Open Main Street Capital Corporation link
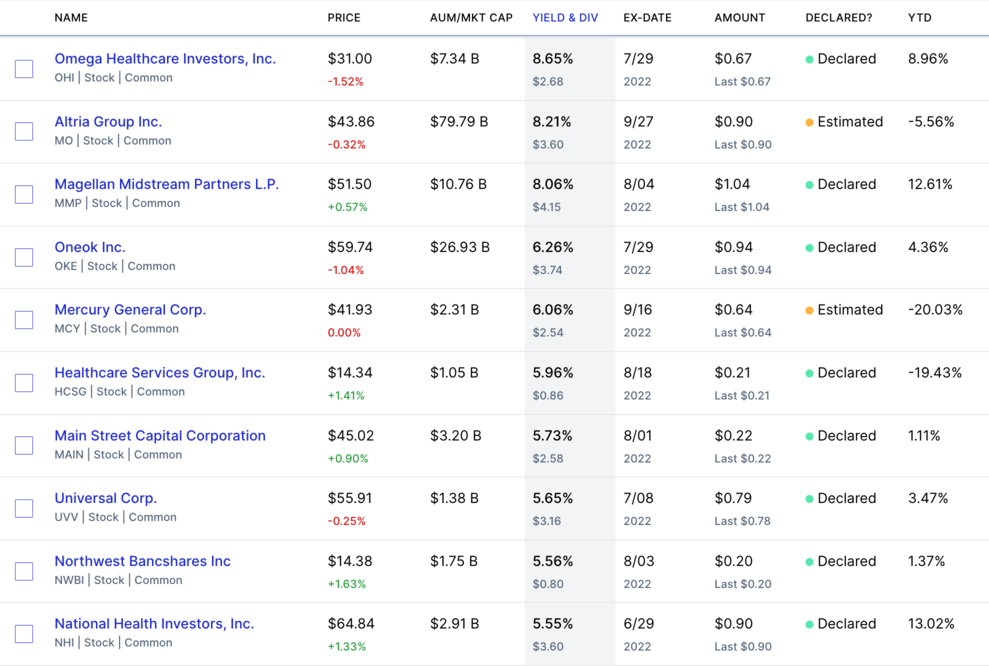Image resolution: width=989 pixels, height=666 pixels. (x=160, y=436)
